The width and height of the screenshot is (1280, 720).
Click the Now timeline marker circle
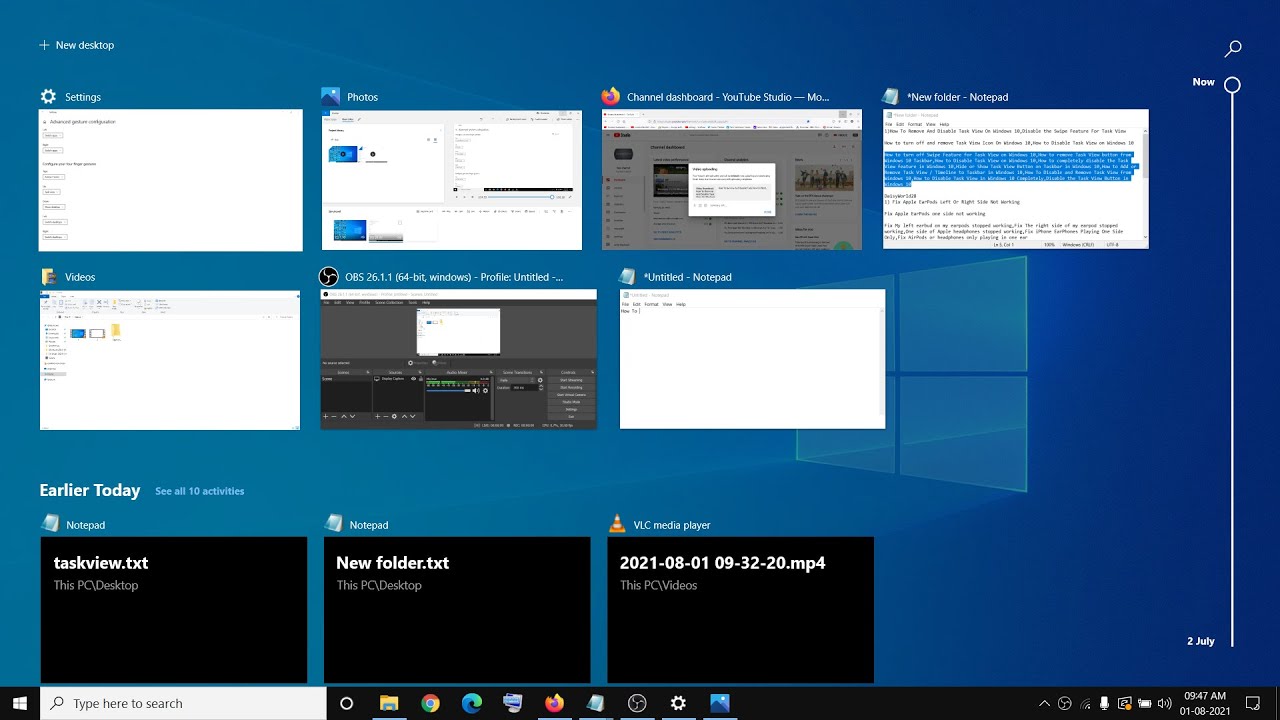pos(1233,85)
